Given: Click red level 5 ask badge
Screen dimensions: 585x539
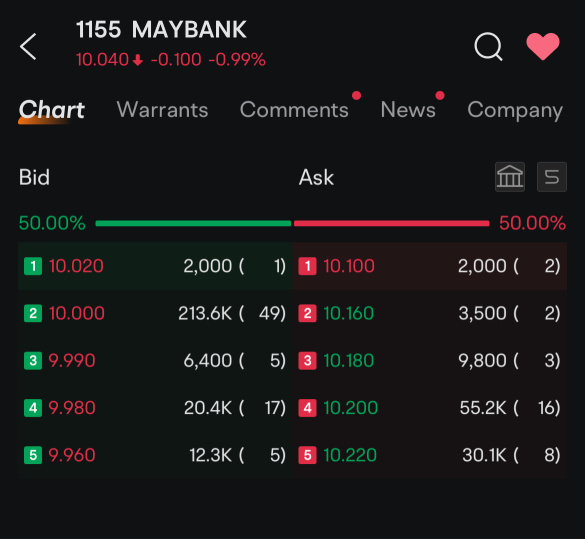Looking at the screenshot, I should coord(307,455).
